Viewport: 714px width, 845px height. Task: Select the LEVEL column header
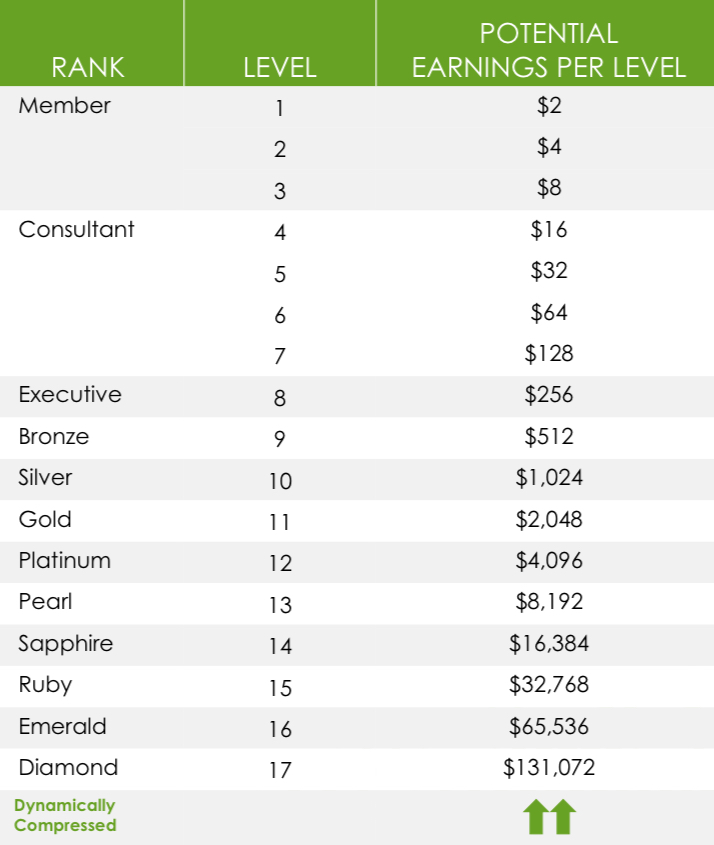click(280, 67)
